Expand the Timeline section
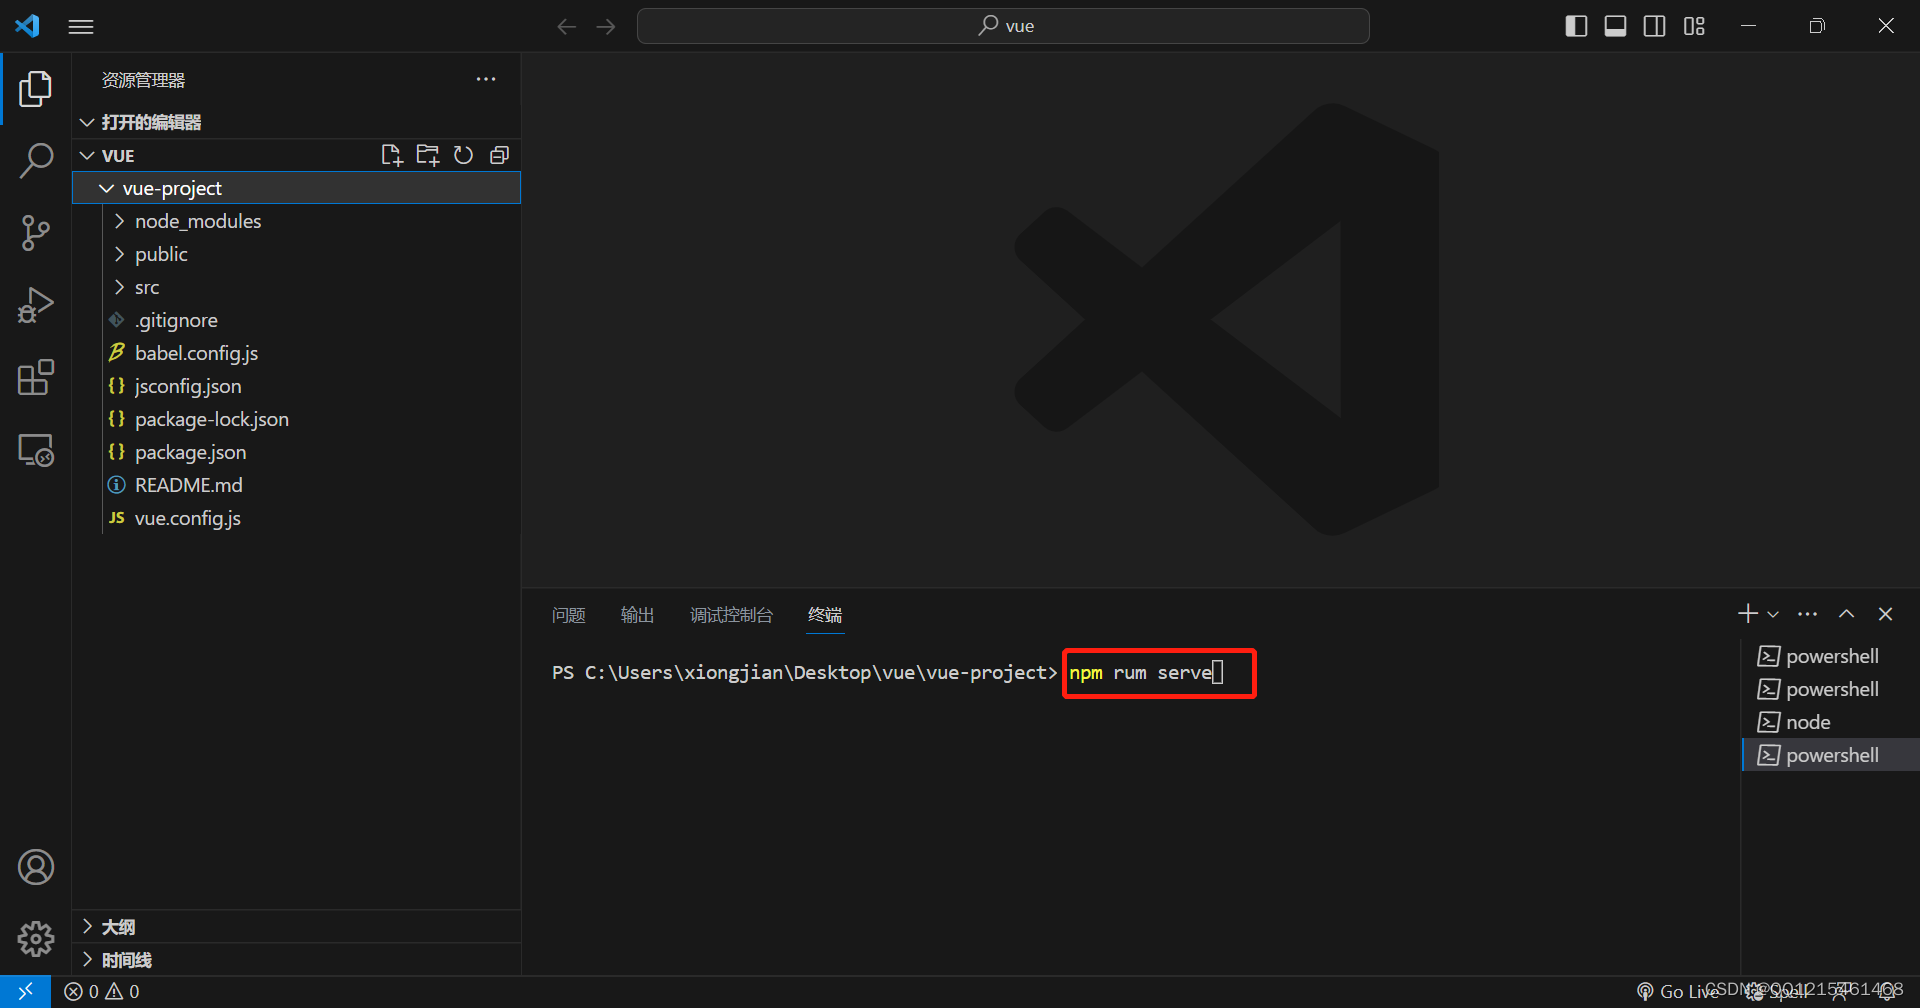Viewport: 1920px width, 1008px height. click(x=297, y=960)
